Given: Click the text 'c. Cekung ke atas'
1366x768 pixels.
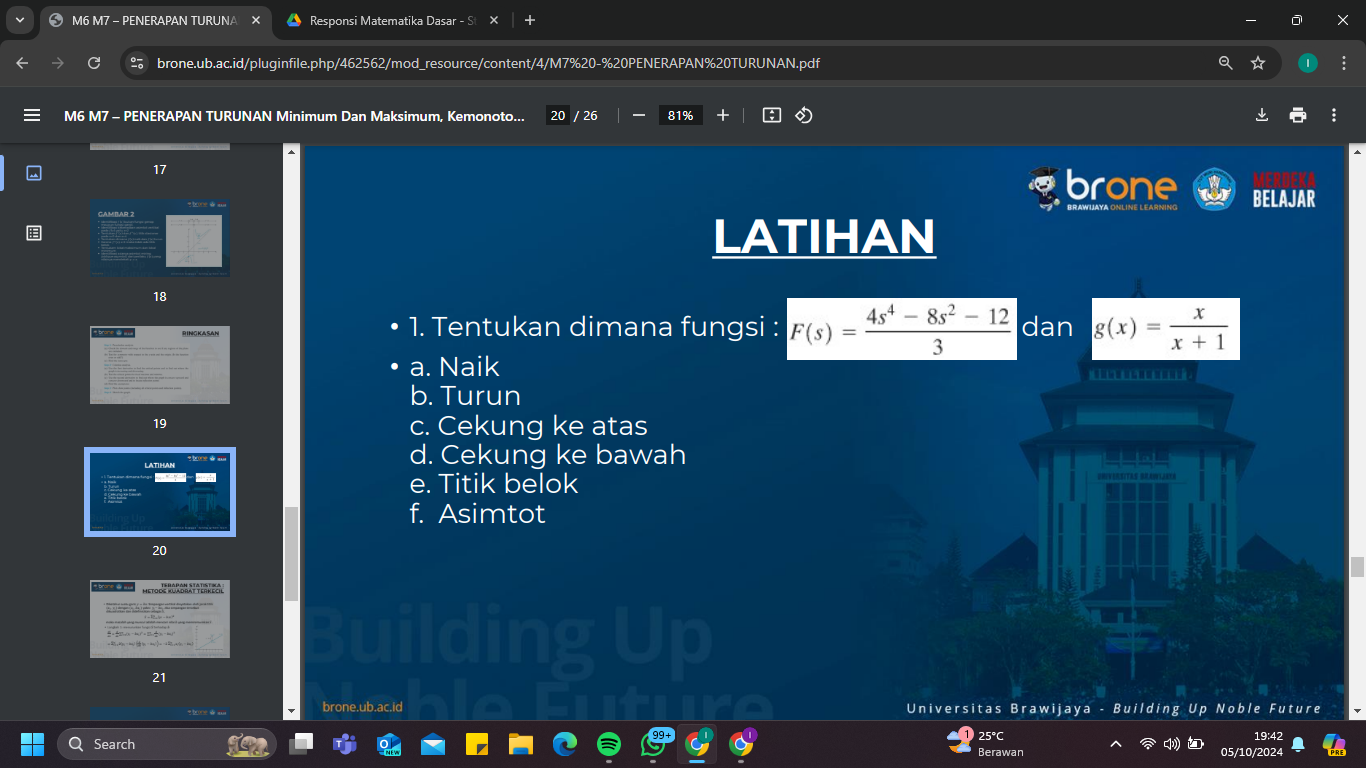Looking at the screenshot, I should (x=529, y=426).
